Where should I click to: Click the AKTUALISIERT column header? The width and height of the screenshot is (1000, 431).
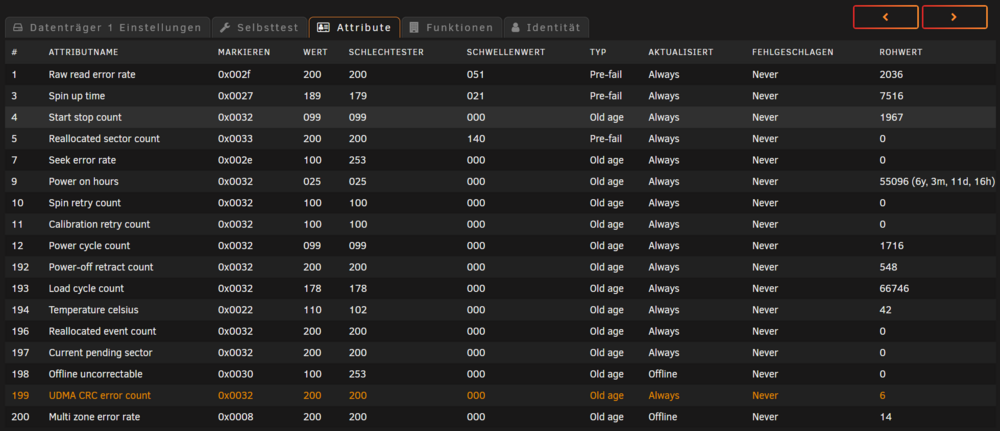tap(680, 52)
